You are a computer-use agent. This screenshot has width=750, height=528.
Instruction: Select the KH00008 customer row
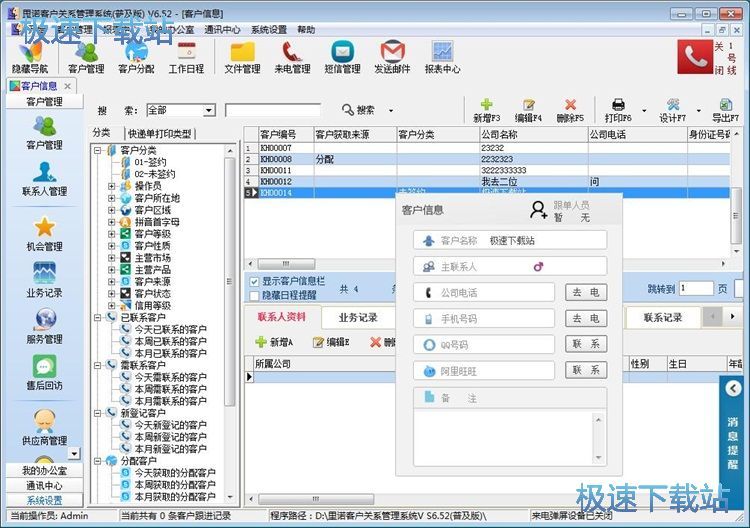(487, 159)
